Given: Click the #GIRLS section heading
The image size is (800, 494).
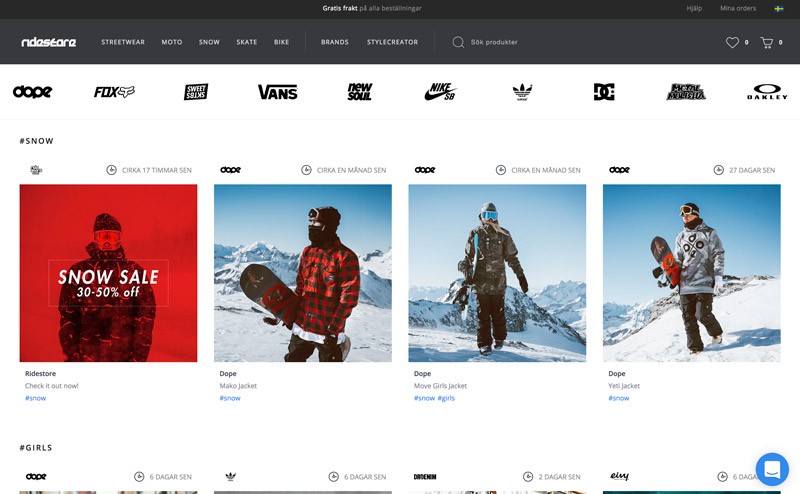Looking at the screenshot, I should pyautogui.click(x=36, y=448).
